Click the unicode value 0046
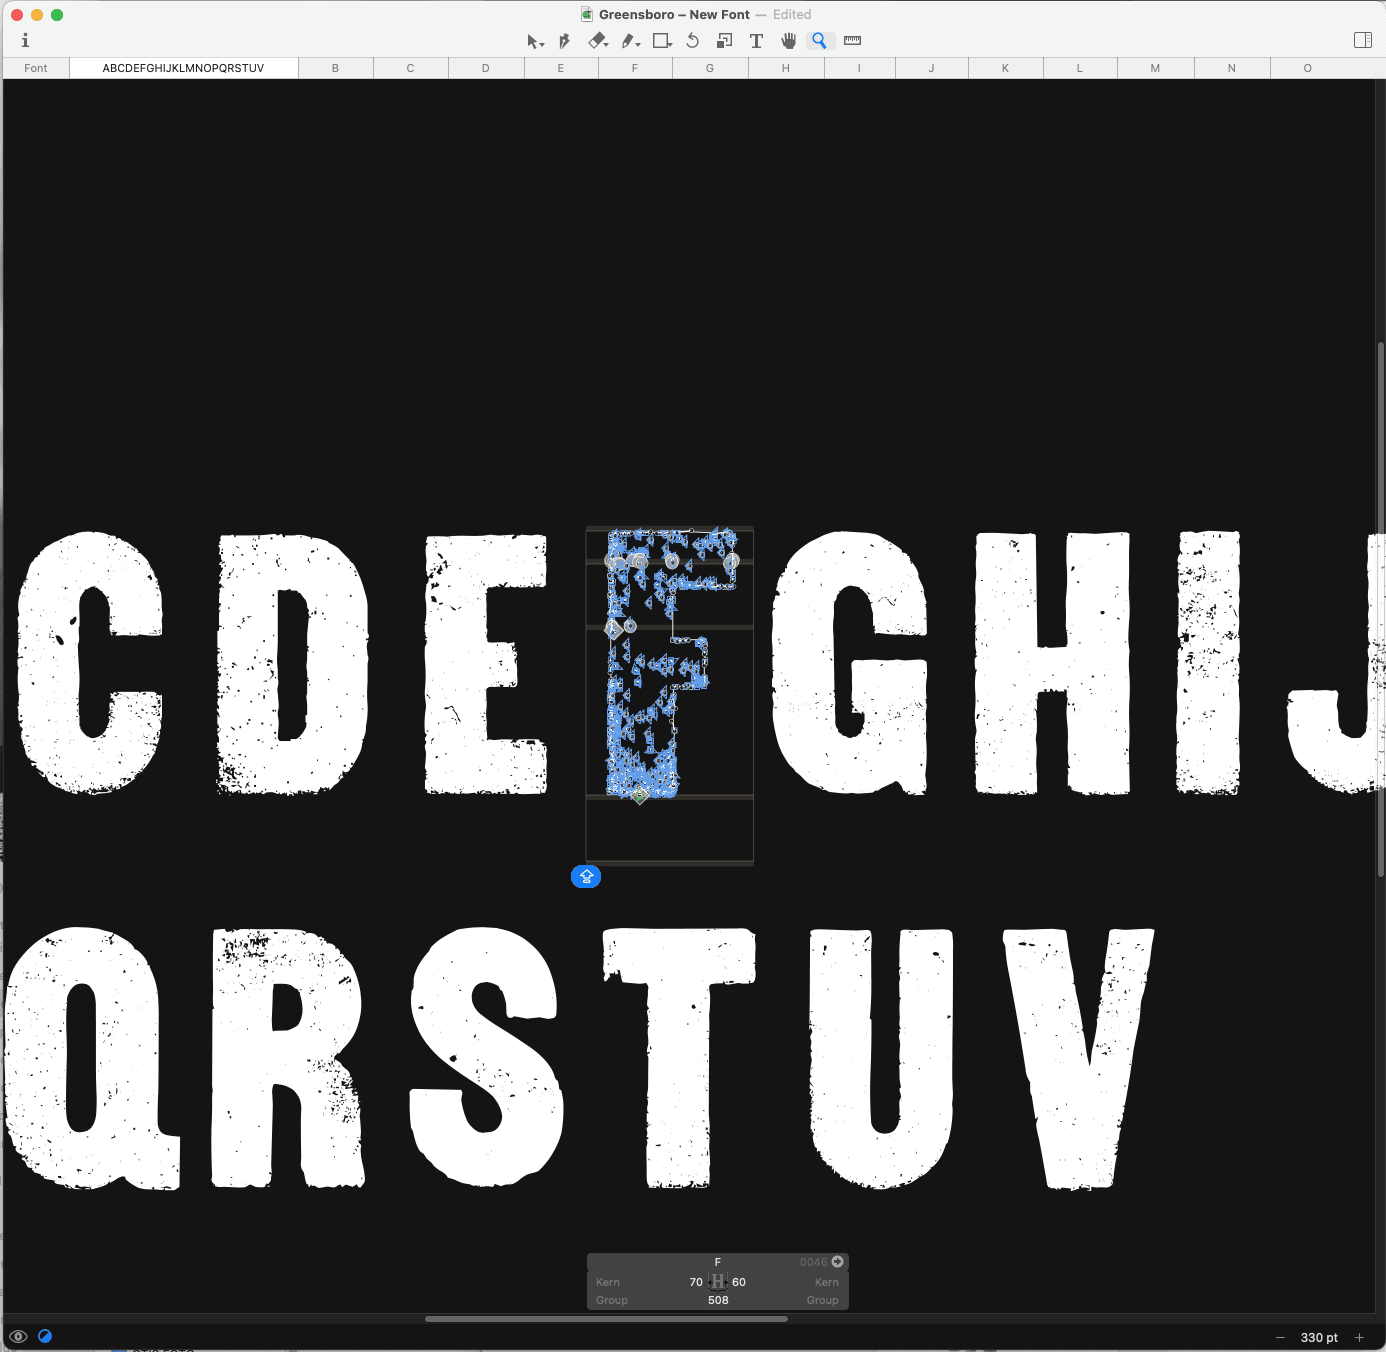Screen dimensions: 1386x1352 pos(813,1262)
